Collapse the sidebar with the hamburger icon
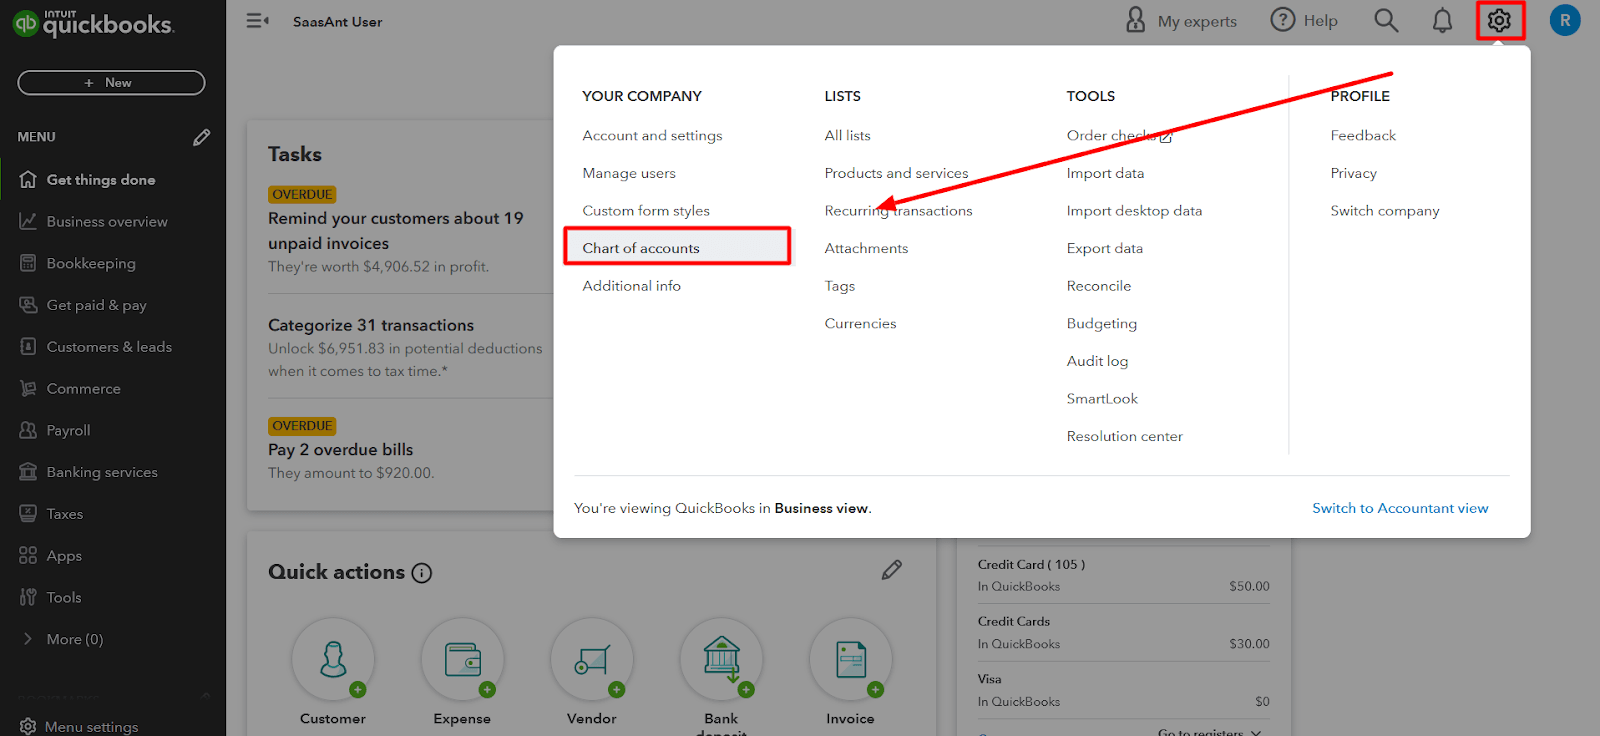The width and height of the screenshot is (1600, 736). [x=257, y=20]
